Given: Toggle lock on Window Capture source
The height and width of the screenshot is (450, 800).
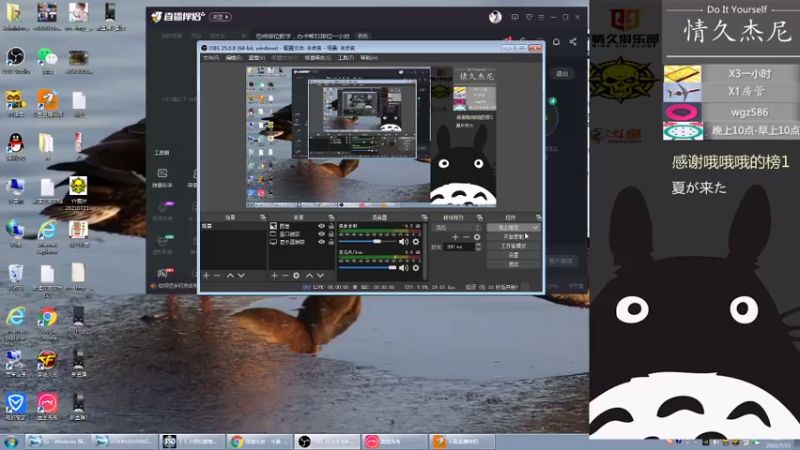Looking at the screenshot, I should [x=331, y=234].
